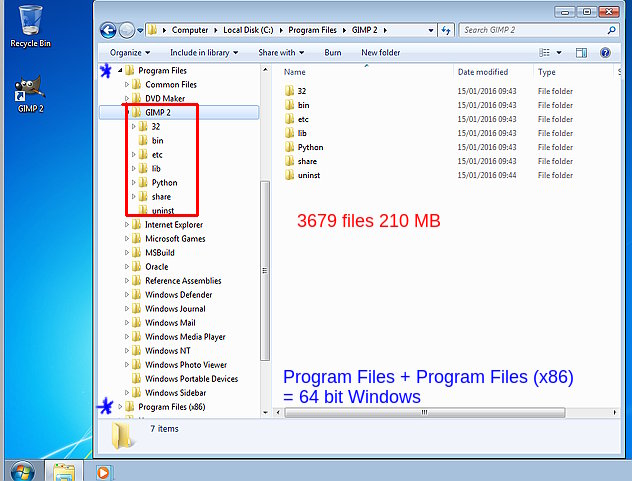Viewport: 632px width, 481px height.
Task: Refresh the GIMP 2 folder view
Action: pos(446,30)
